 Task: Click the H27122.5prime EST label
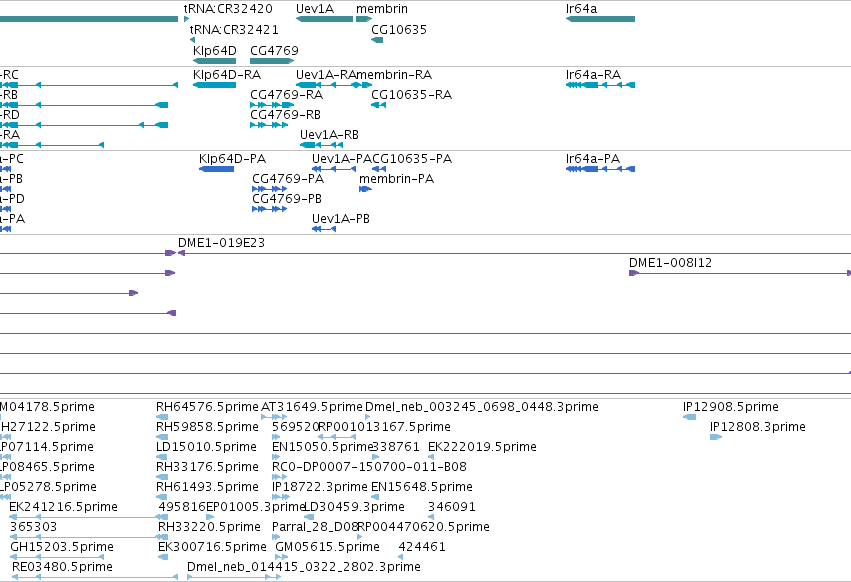pyautogui.click(x=48, y=427)
